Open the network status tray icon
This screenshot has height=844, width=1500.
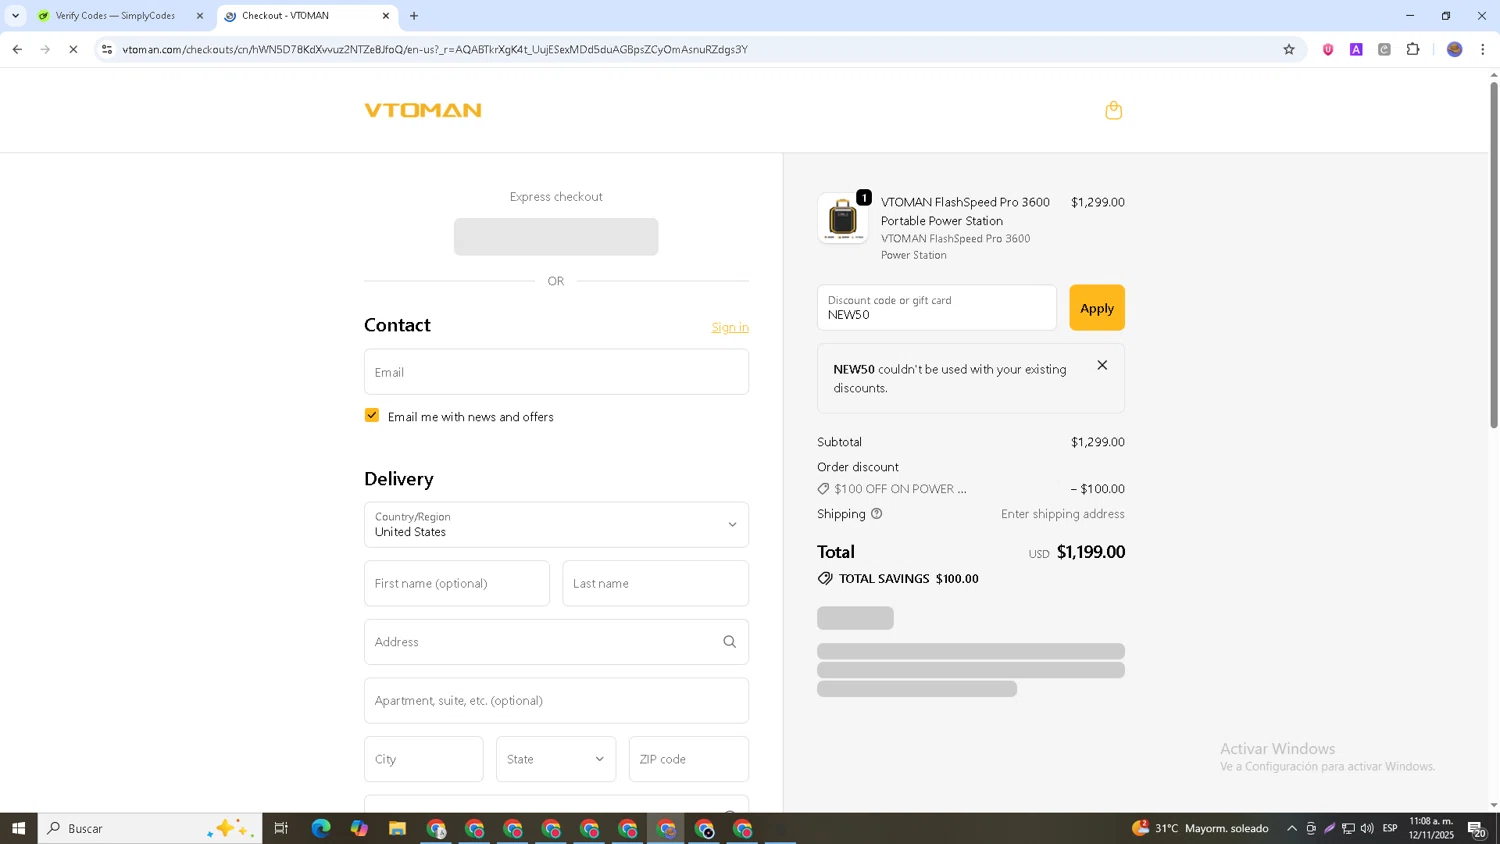click(x=1348, y=828)
